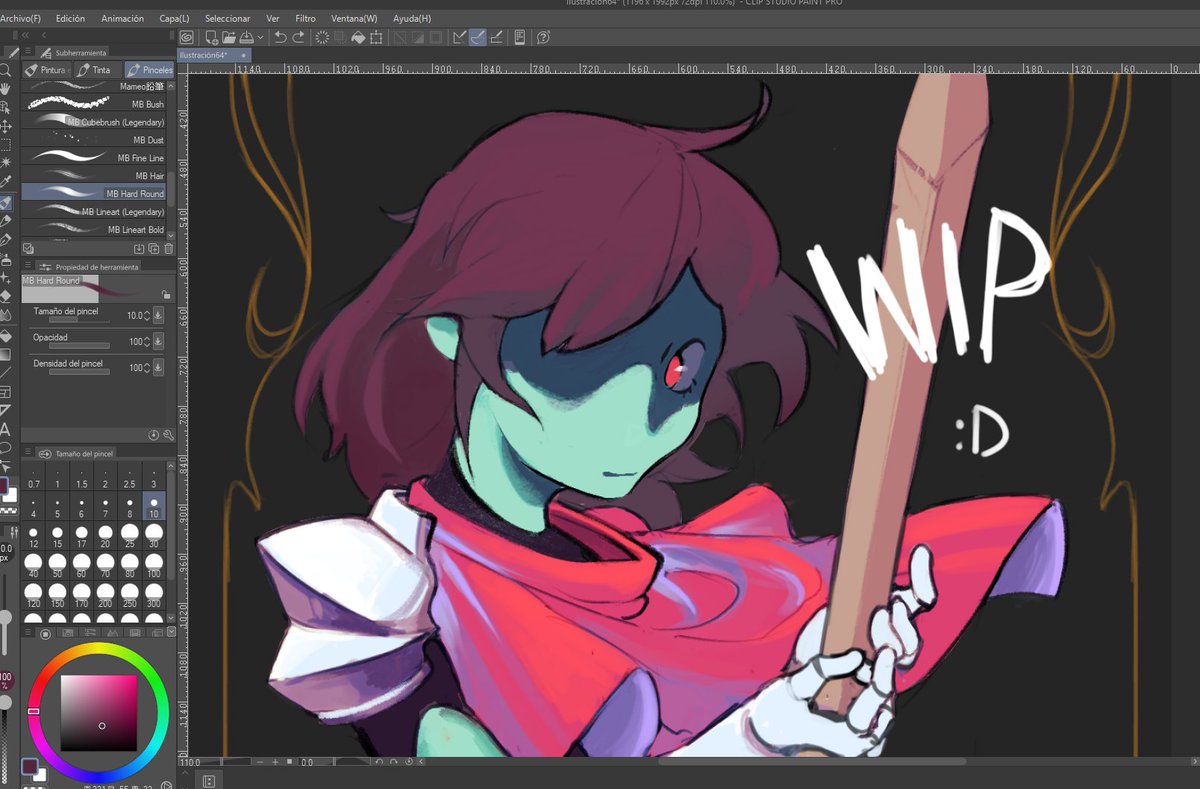Open the Tamaño del pincel panel menu
The image size is (1200, 789).
[x=27, y=452]
